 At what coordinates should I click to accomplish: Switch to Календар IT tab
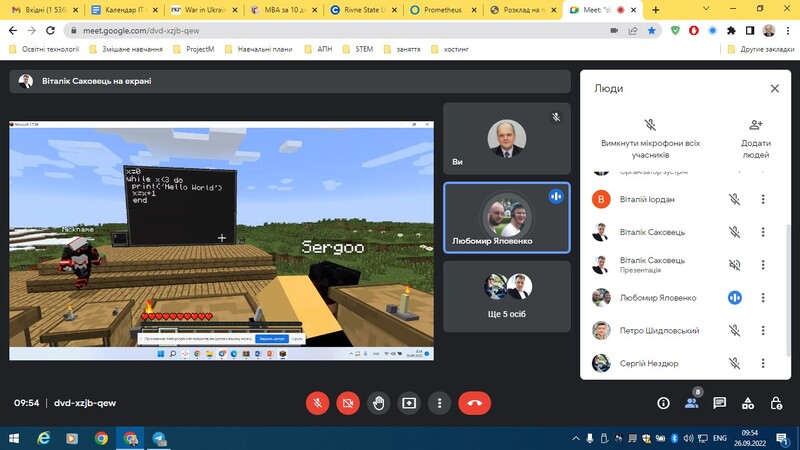[x=124, y=10]
